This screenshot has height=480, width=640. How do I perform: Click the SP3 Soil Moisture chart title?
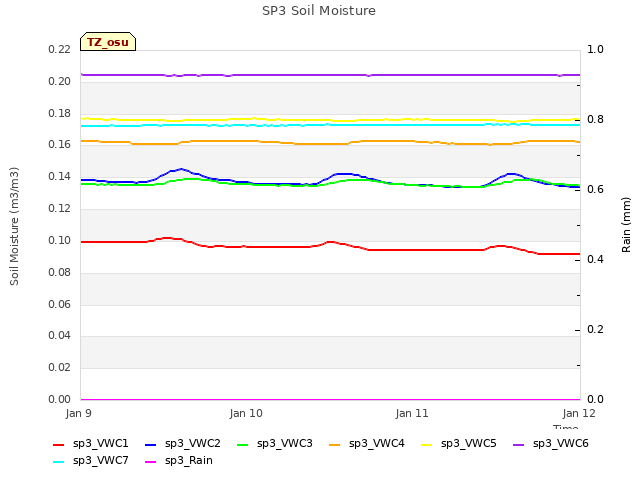pos(319,11)
